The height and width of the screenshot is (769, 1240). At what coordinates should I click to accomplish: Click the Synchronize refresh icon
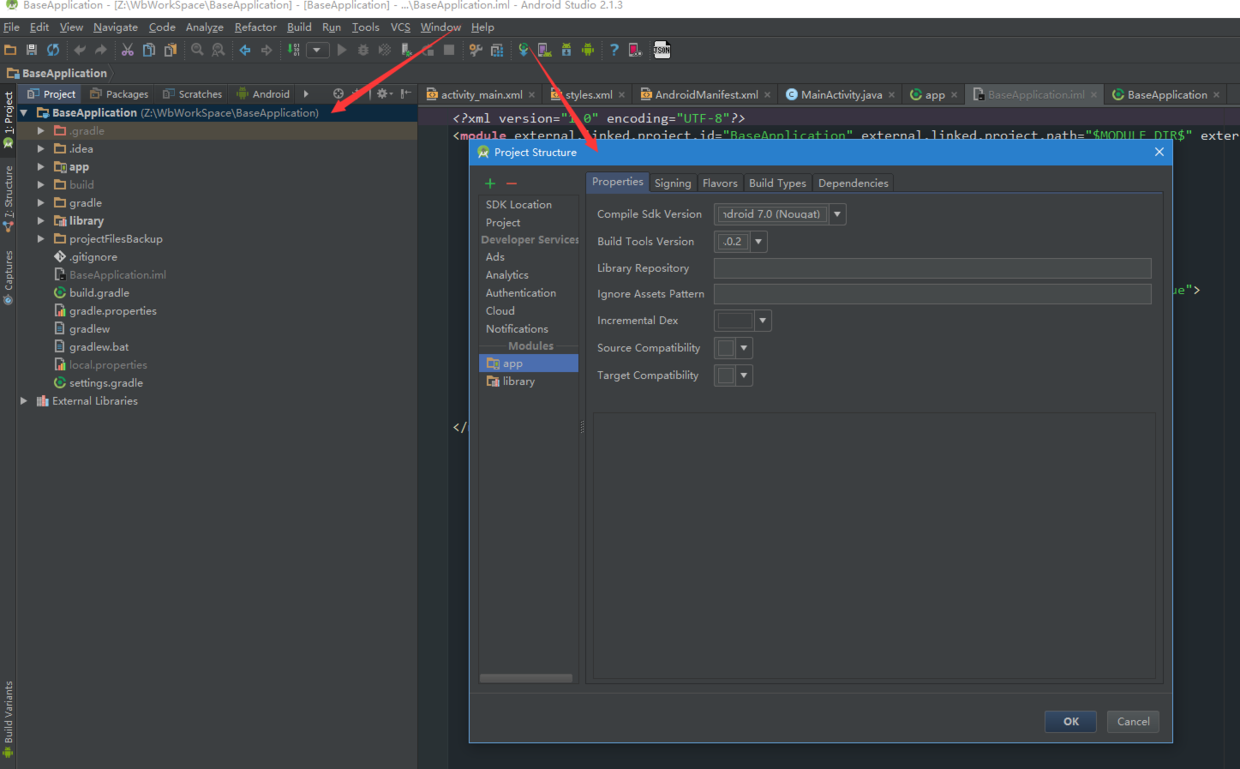click(53, 50)
